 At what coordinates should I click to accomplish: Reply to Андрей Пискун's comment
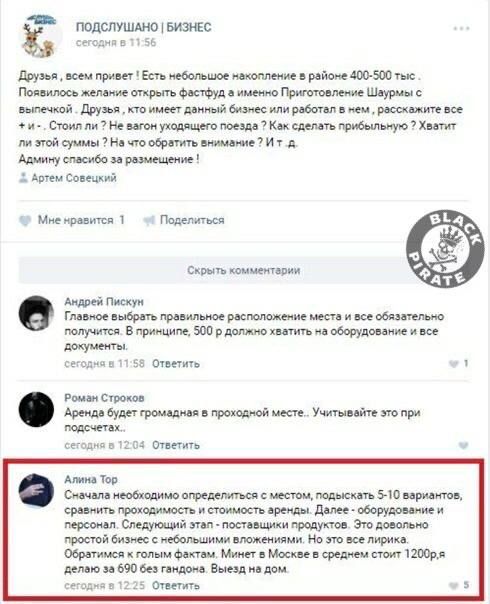tap(176, 364)
